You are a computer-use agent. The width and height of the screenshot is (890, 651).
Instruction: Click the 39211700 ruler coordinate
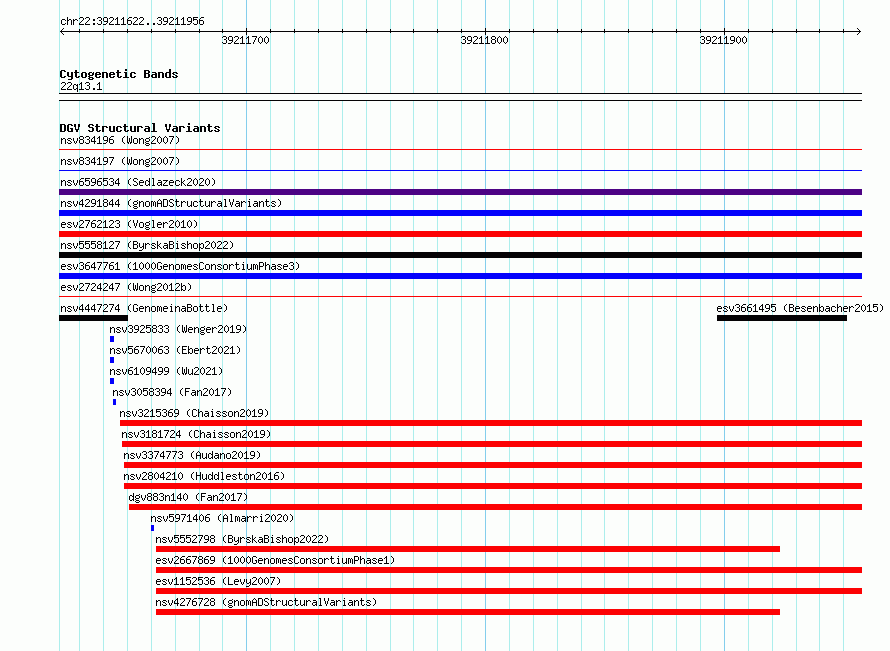(x=245, y=40)
